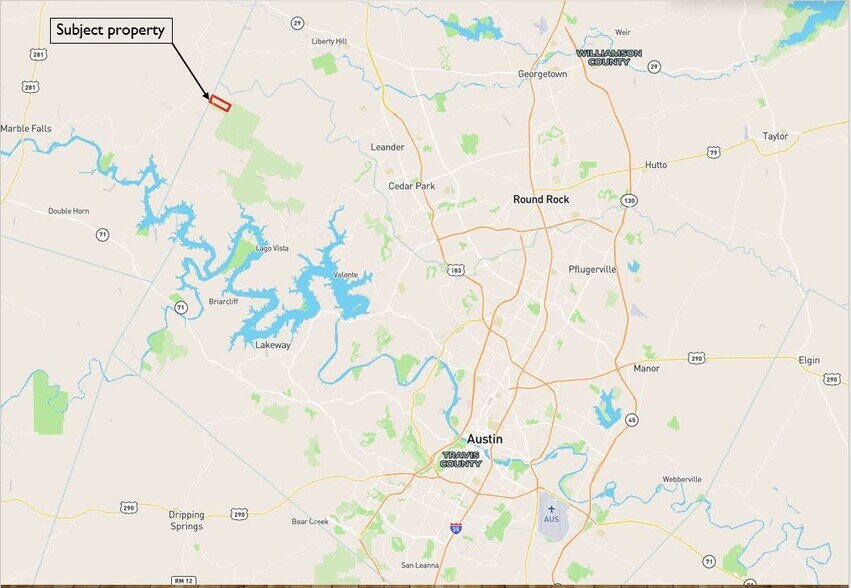The image size is (851, 588).
Task: Click the Round Rock city label
Action: [x=541, y=199]
